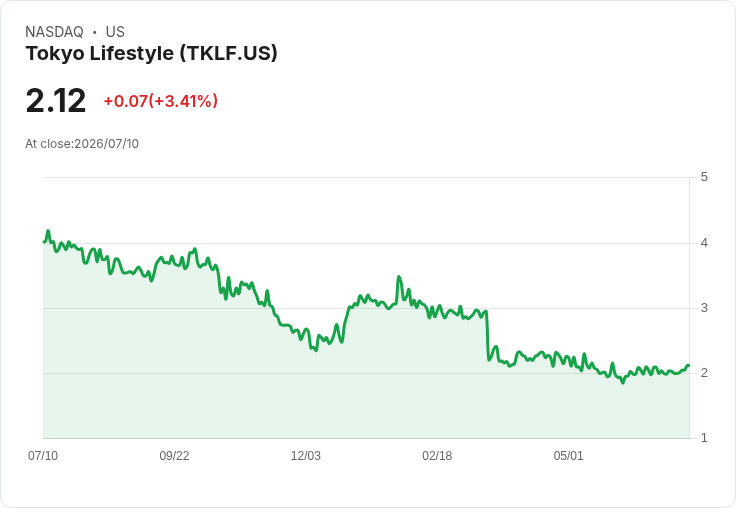Select the 12/03 date axis label
This screenshot has height=508, width=736.
[x=306, y=455]
